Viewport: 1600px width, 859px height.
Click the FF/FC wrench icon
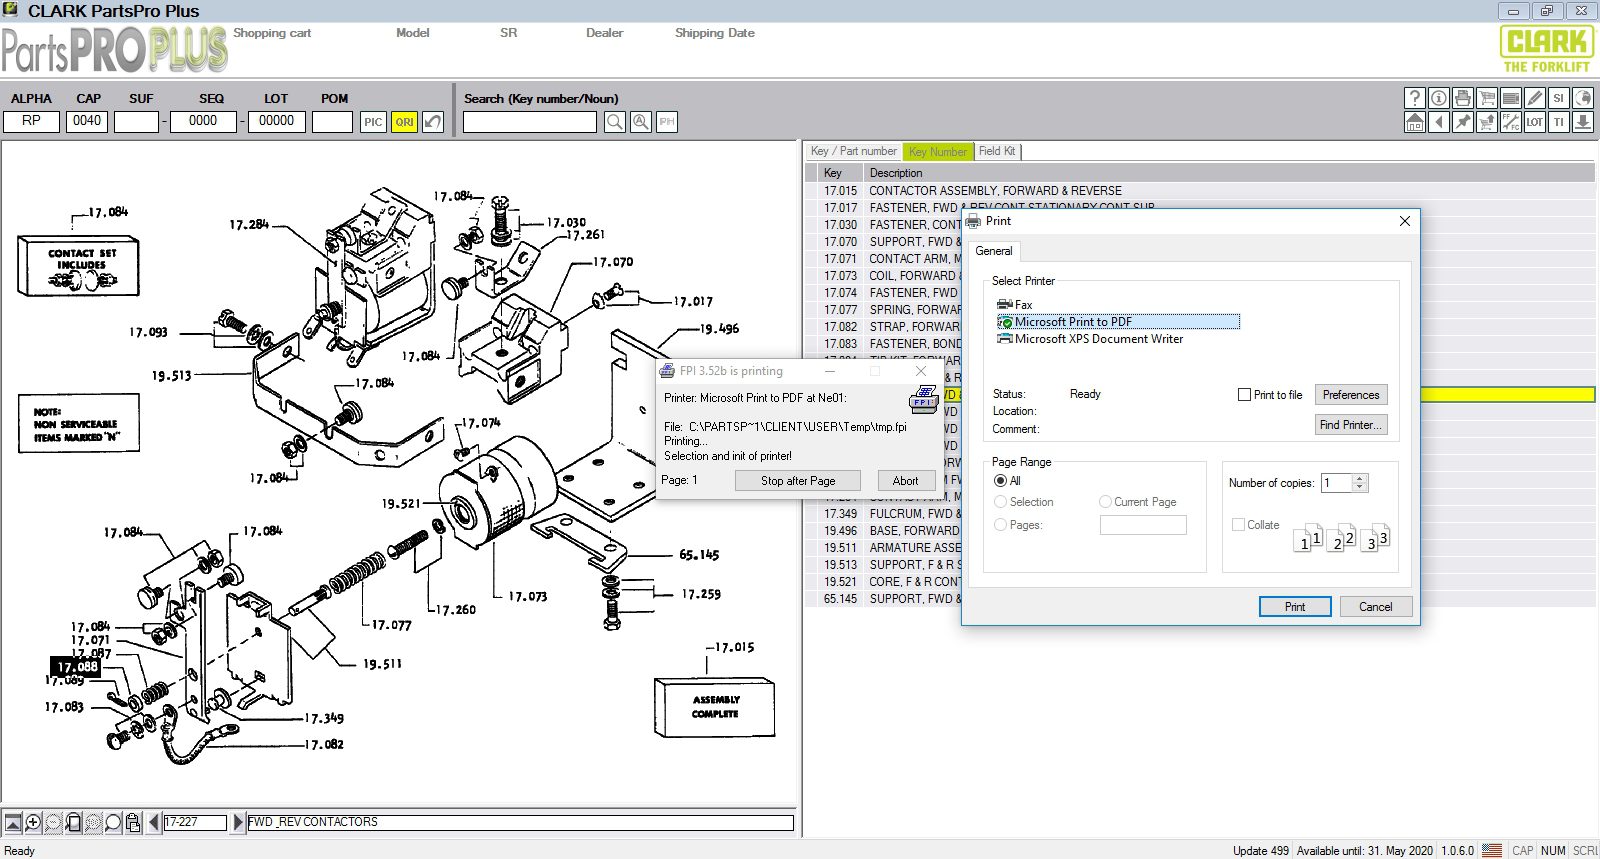[x=1511, y=122]
